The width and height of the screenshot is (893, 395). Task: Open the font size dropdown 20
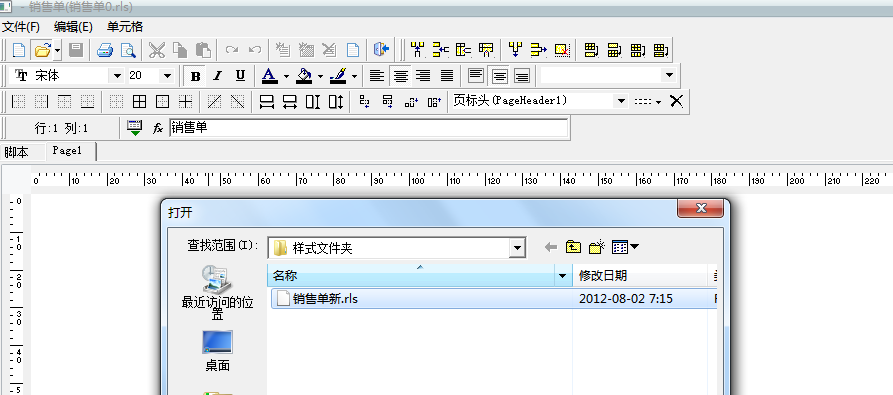coord(167,75)
